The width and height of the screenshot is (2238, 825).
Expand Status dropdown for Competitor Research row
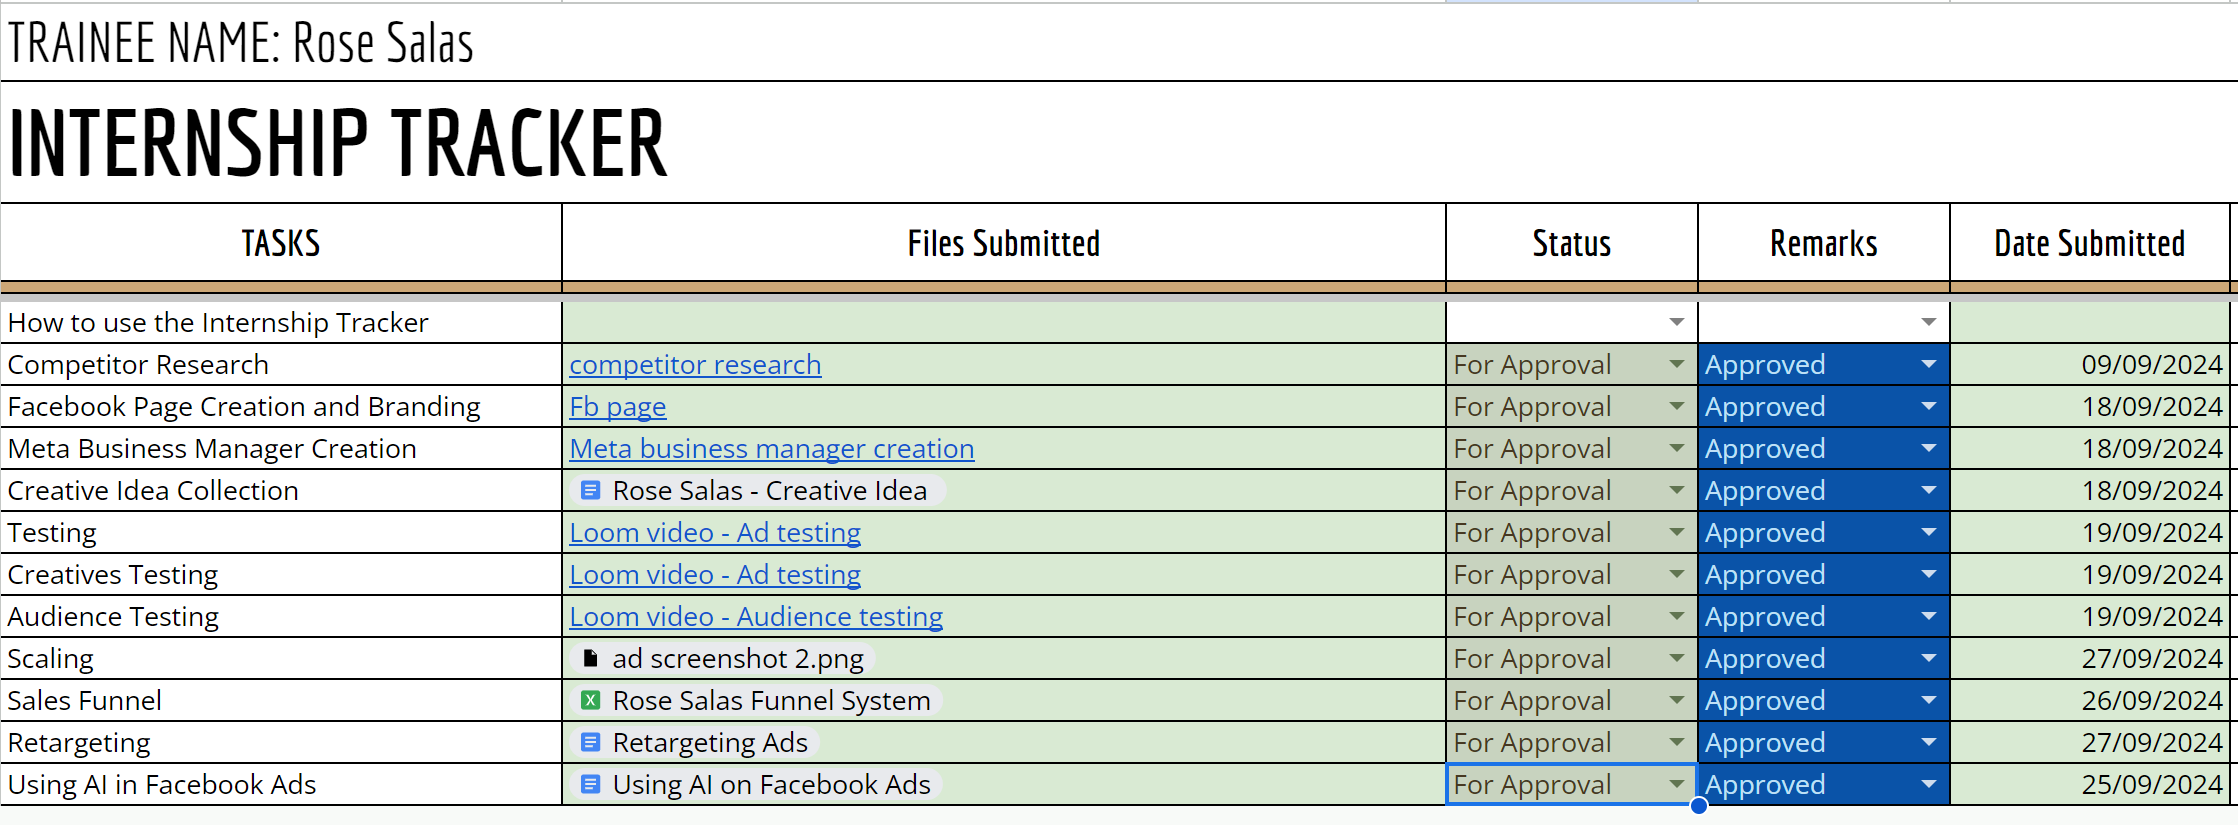[x=1676, y=365]
